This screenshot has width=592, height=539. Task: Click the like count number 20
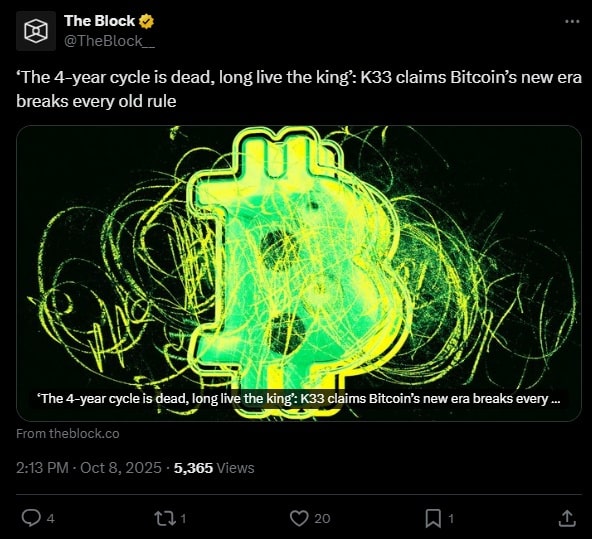pyautogui.click(x=322, y=519)
